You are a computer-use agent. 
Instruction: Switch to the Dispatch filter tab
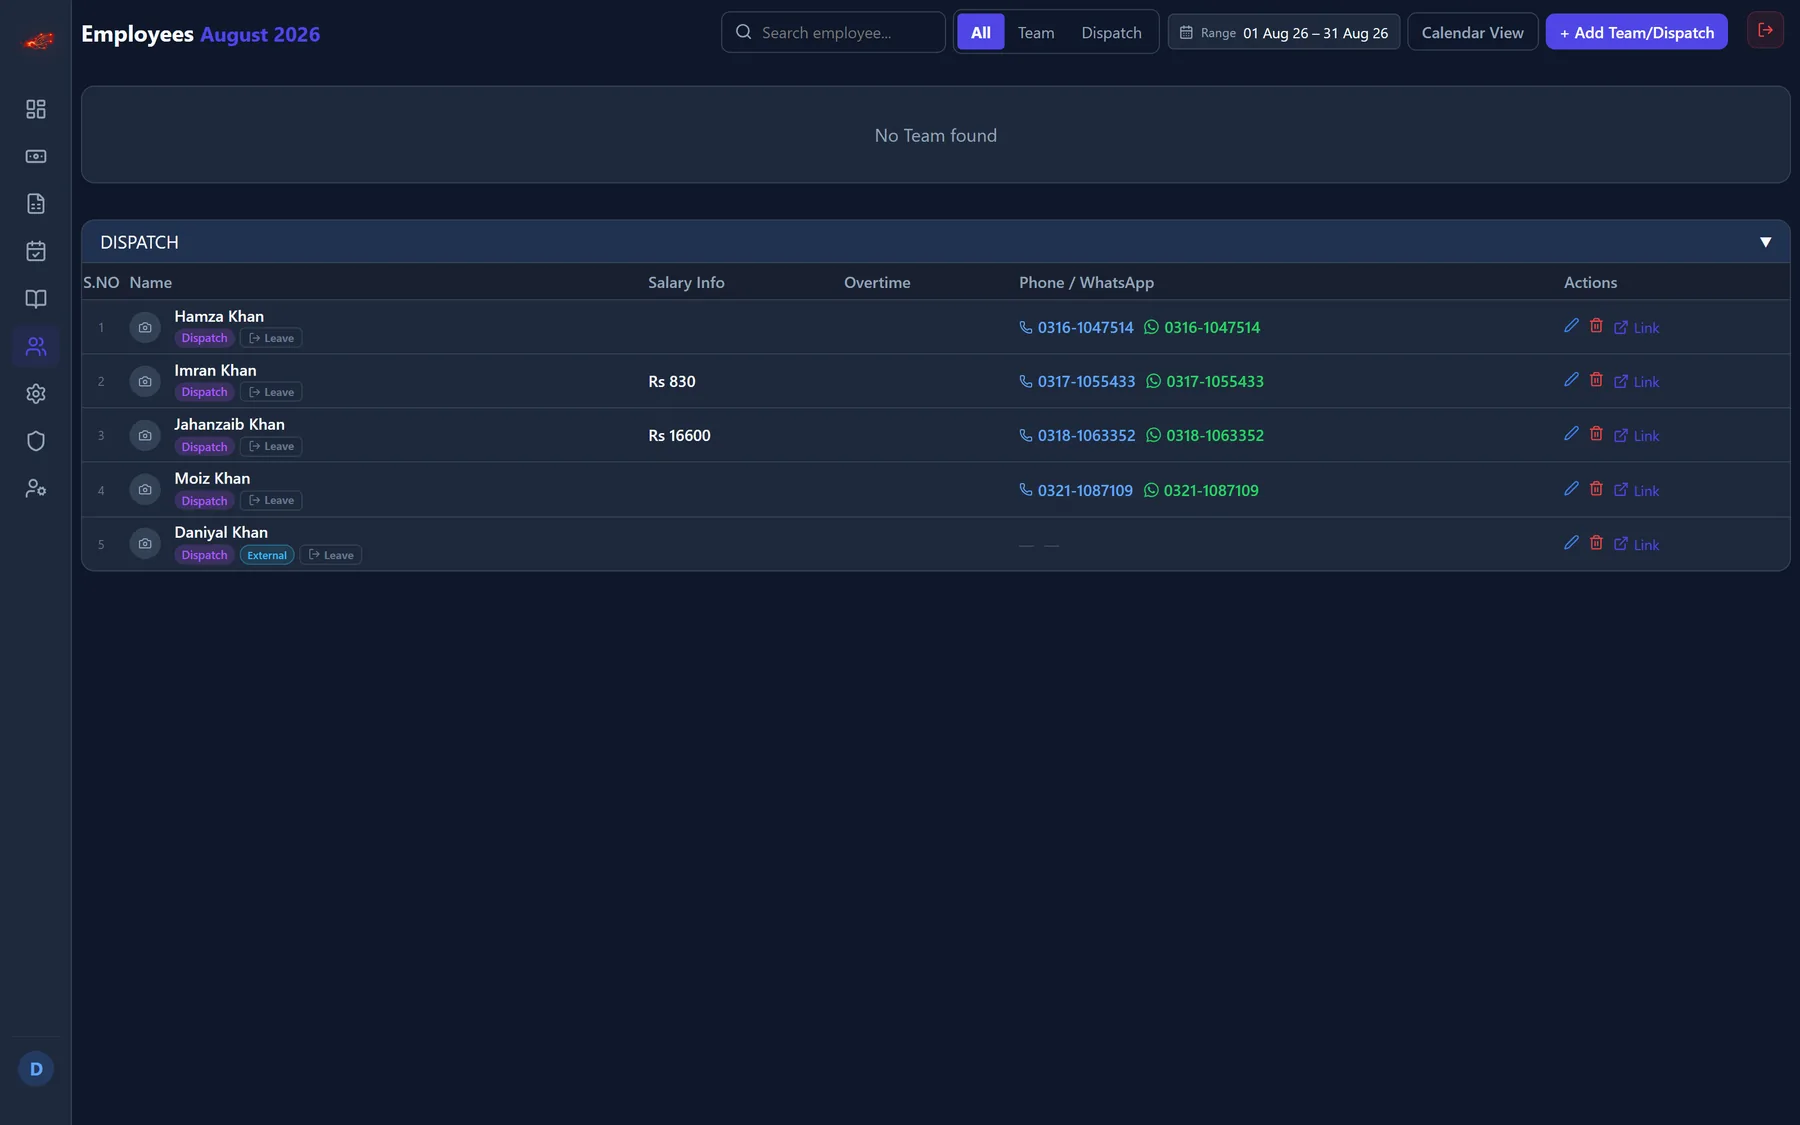click(1111, 32)
